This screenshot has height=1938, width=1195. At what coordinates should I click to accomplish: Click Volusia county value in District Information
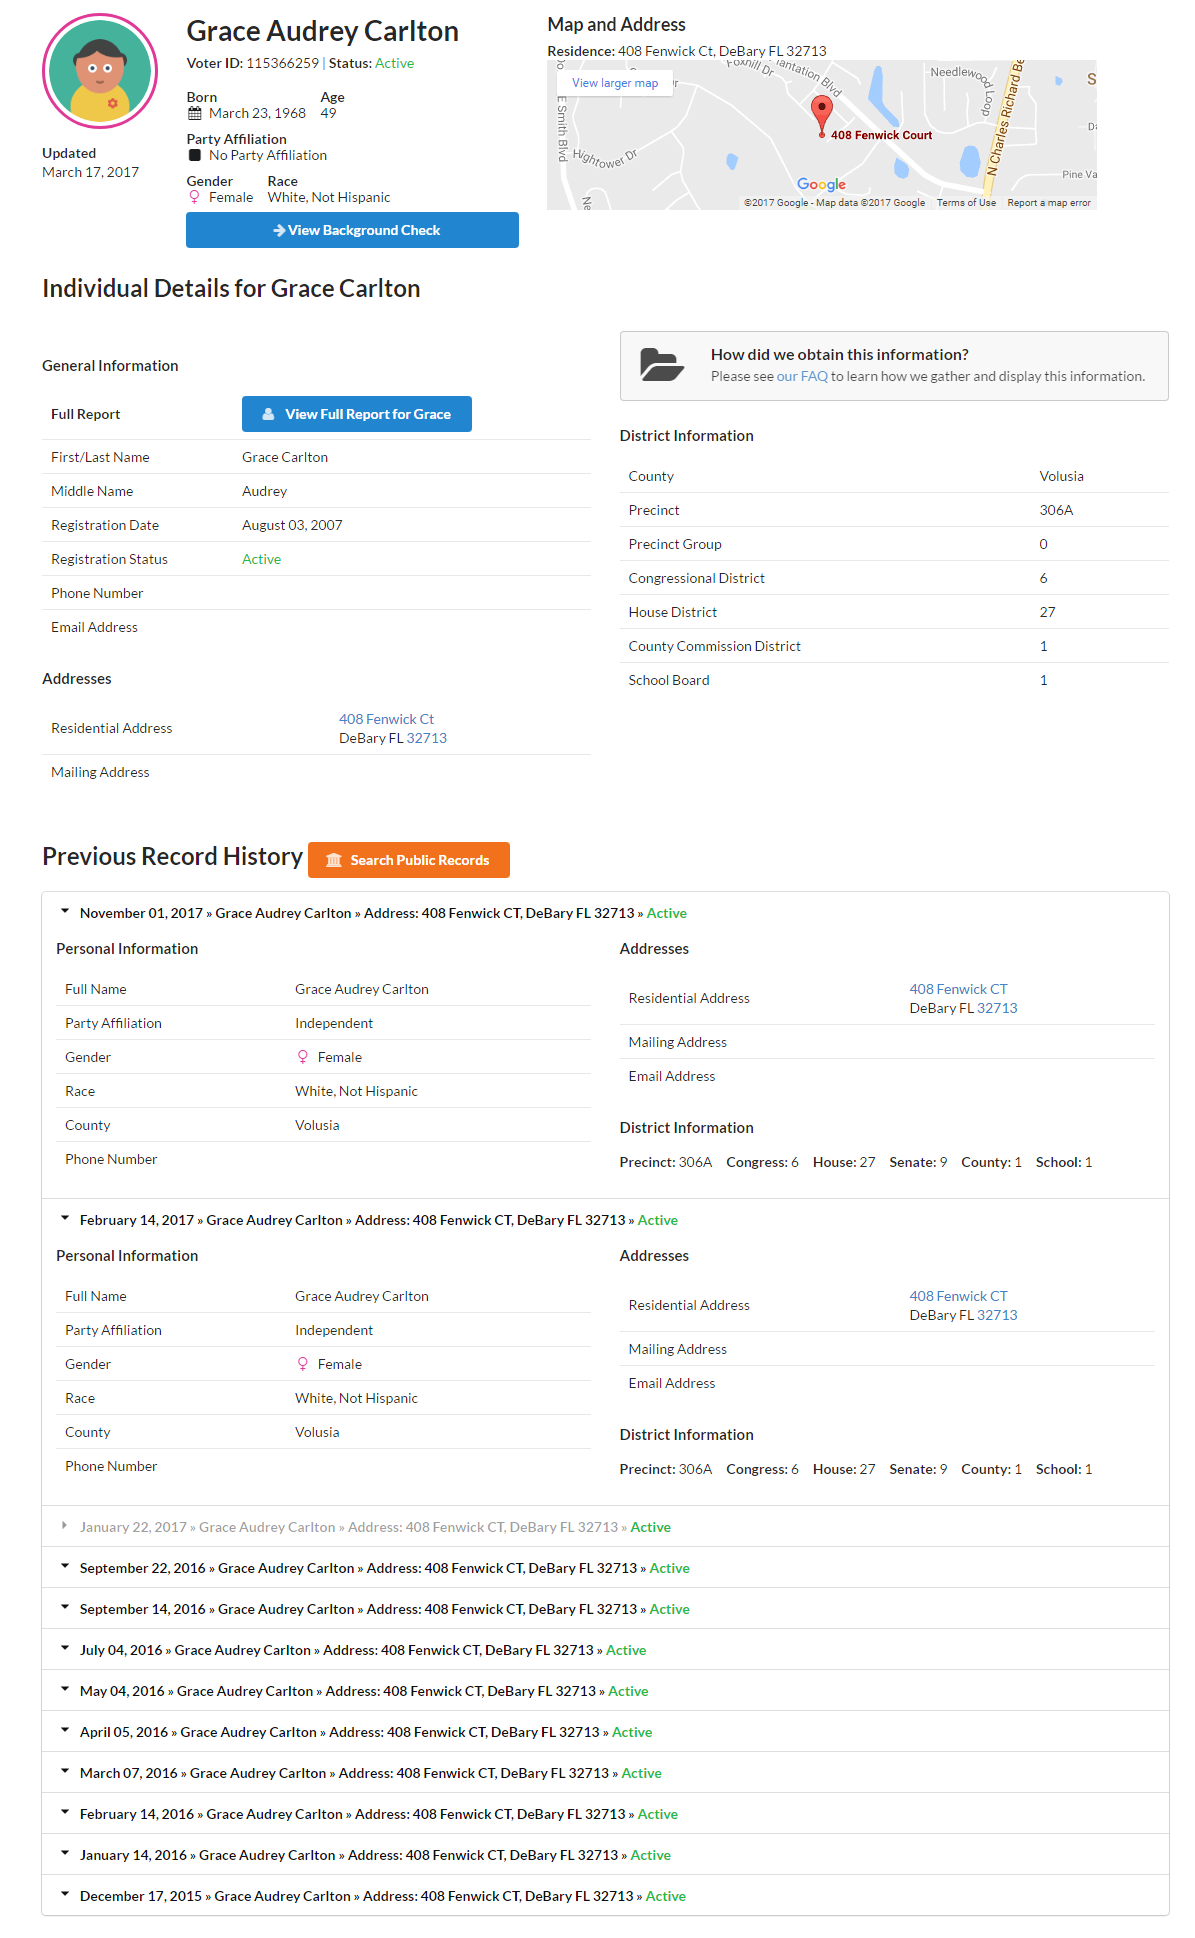pyautogui.click(x=1061, y=476)
